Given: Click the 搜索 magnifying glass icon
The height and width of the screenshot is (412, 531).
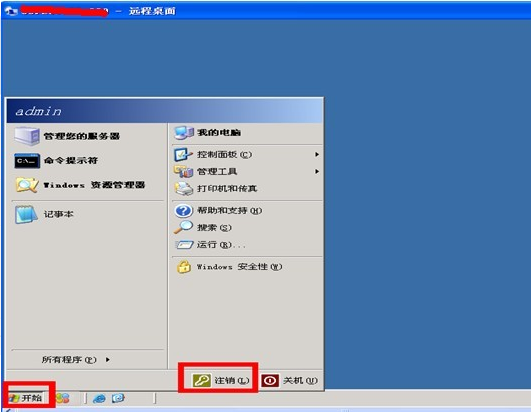Looking at the screenshot, I should click(183, 227).
